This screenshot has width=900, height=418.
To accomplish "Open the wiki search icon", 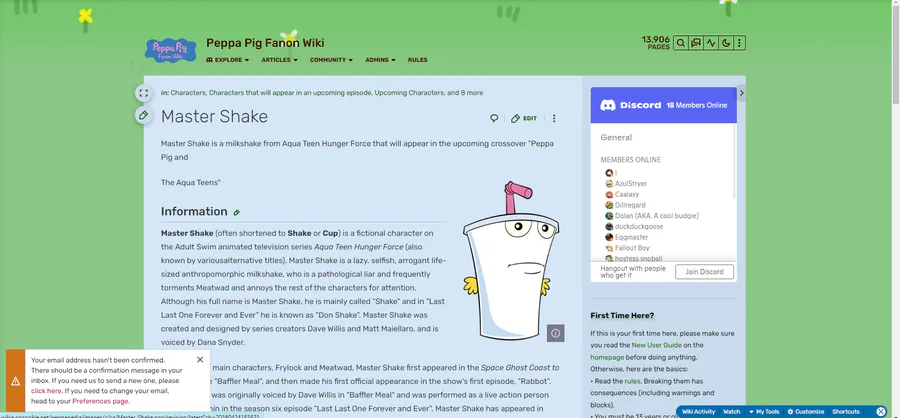I will (x=681, y=43).
